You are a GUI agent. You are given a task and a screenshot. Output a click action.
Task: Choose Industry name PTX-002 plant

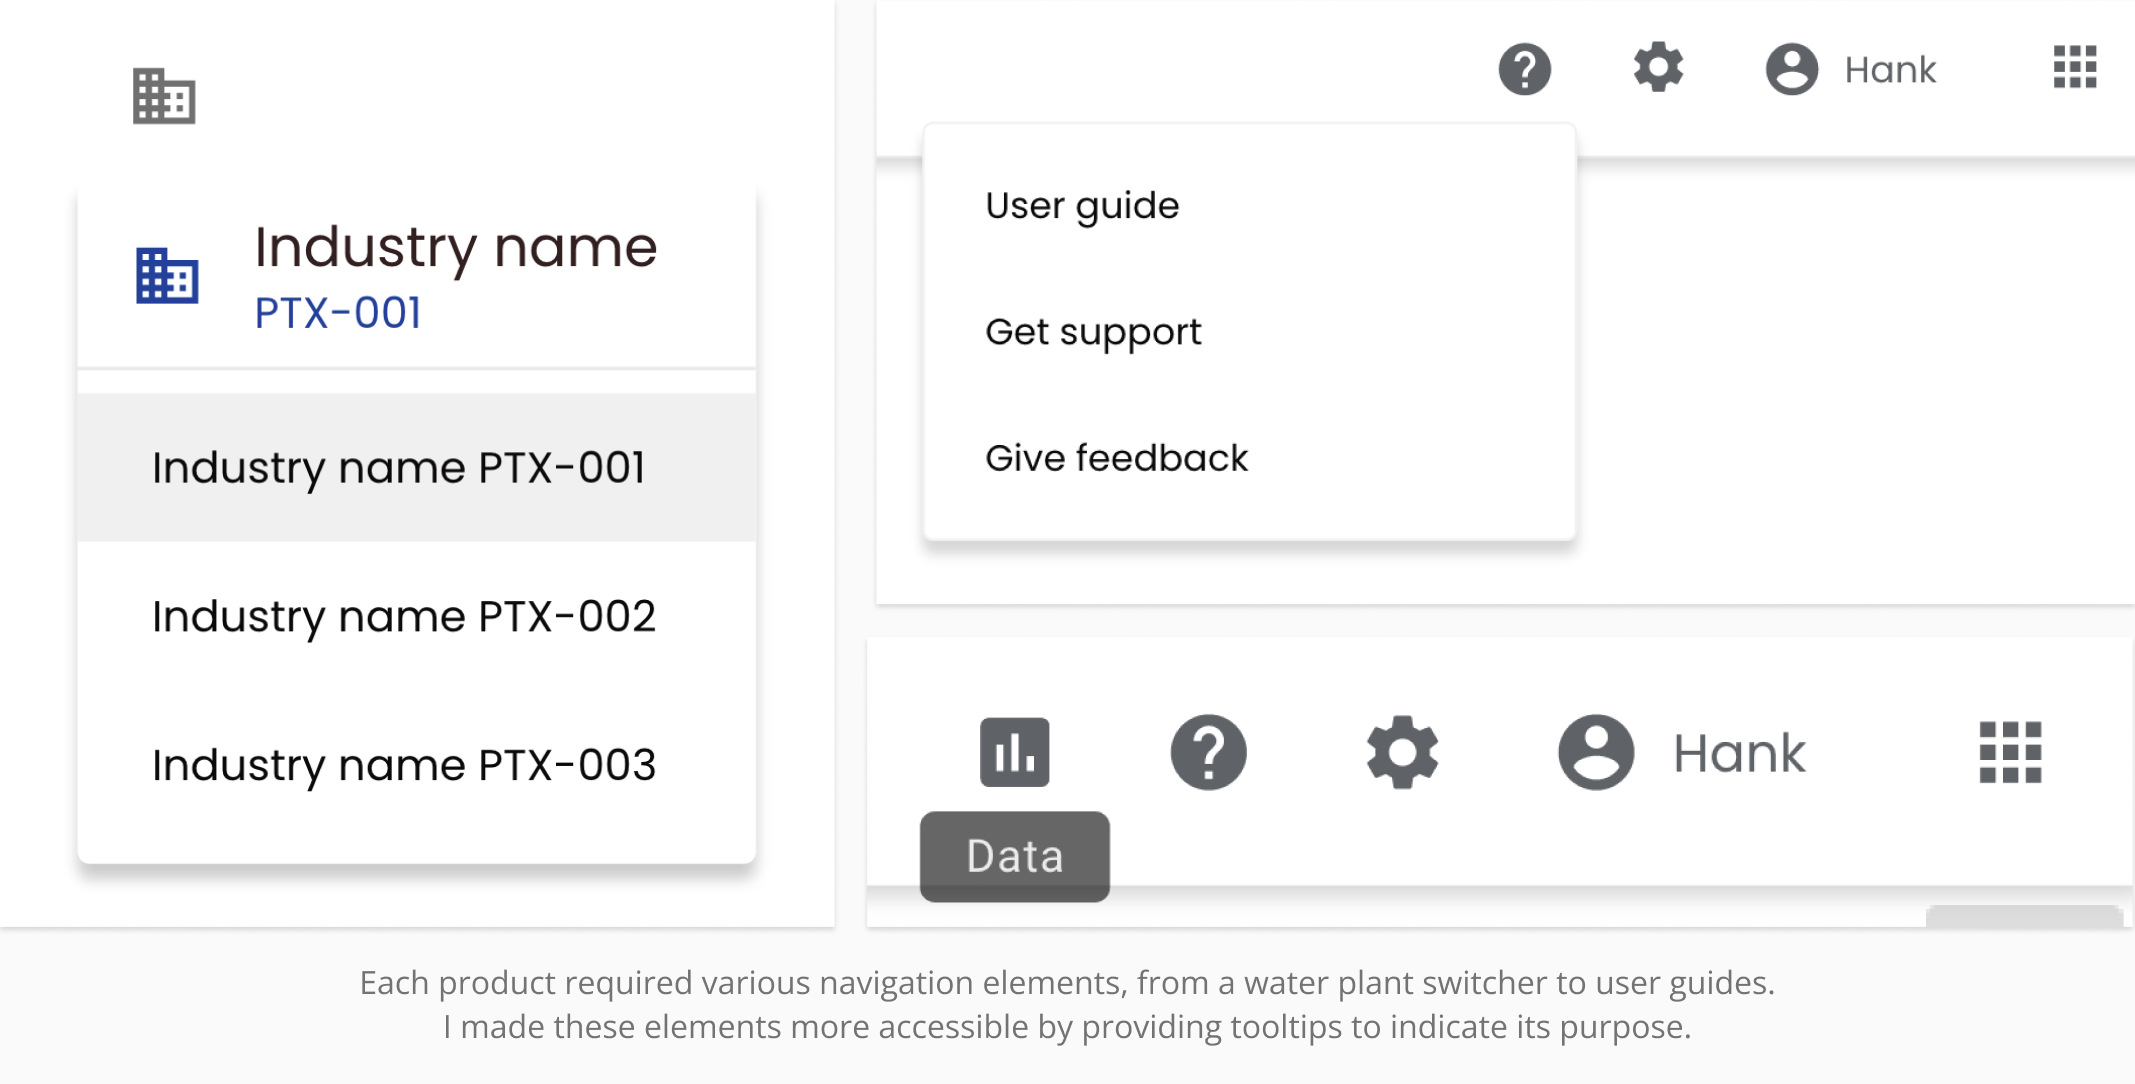point(403,616)
